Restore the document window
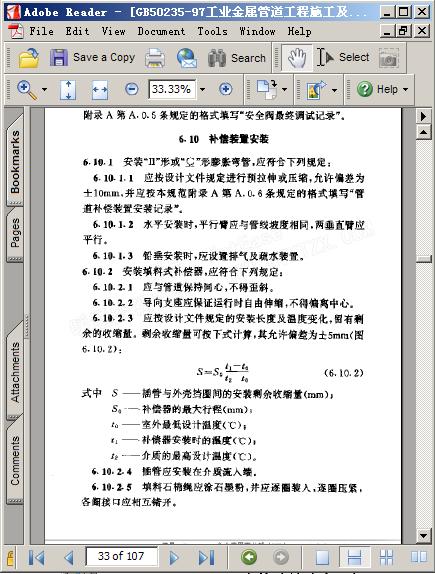Image resolution: width=435 pixels, height=574 pixels. click(404, 30)
